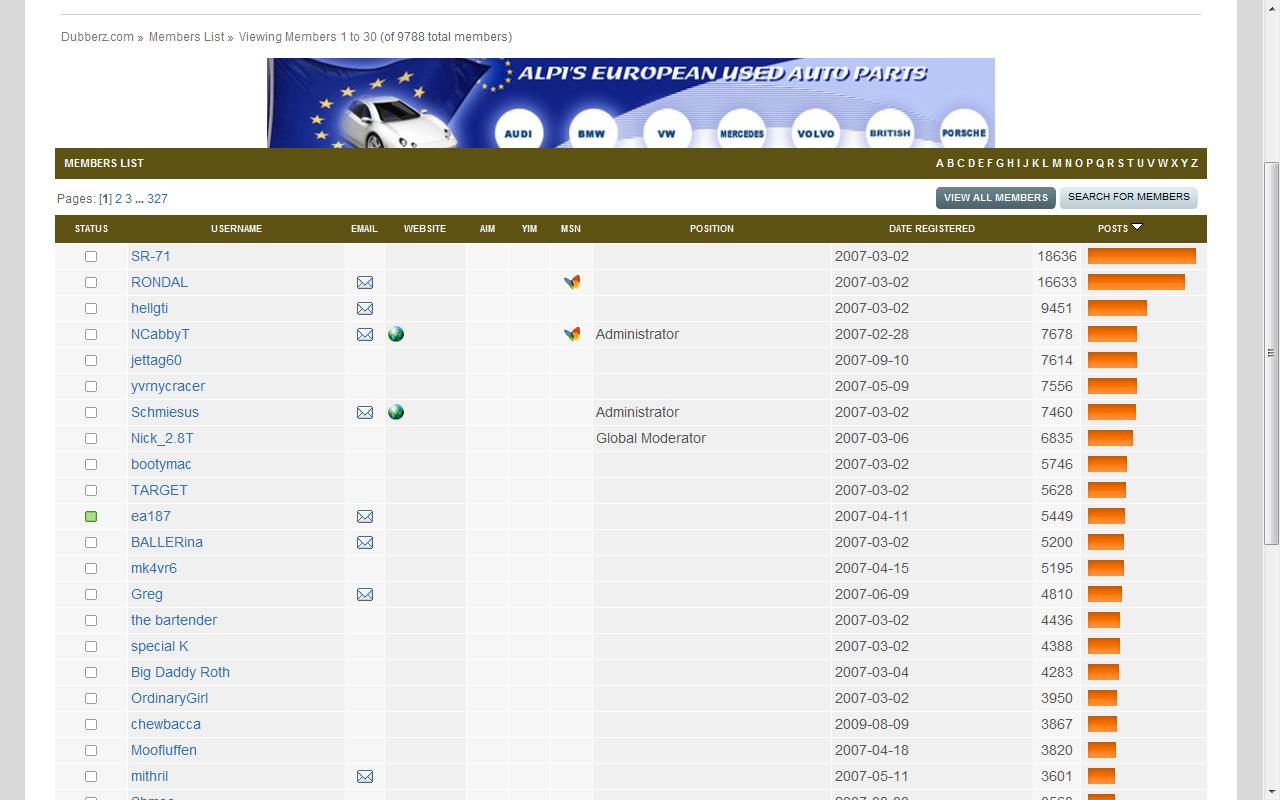
Task: Filter members by letter A
Action: pos(939,163)
